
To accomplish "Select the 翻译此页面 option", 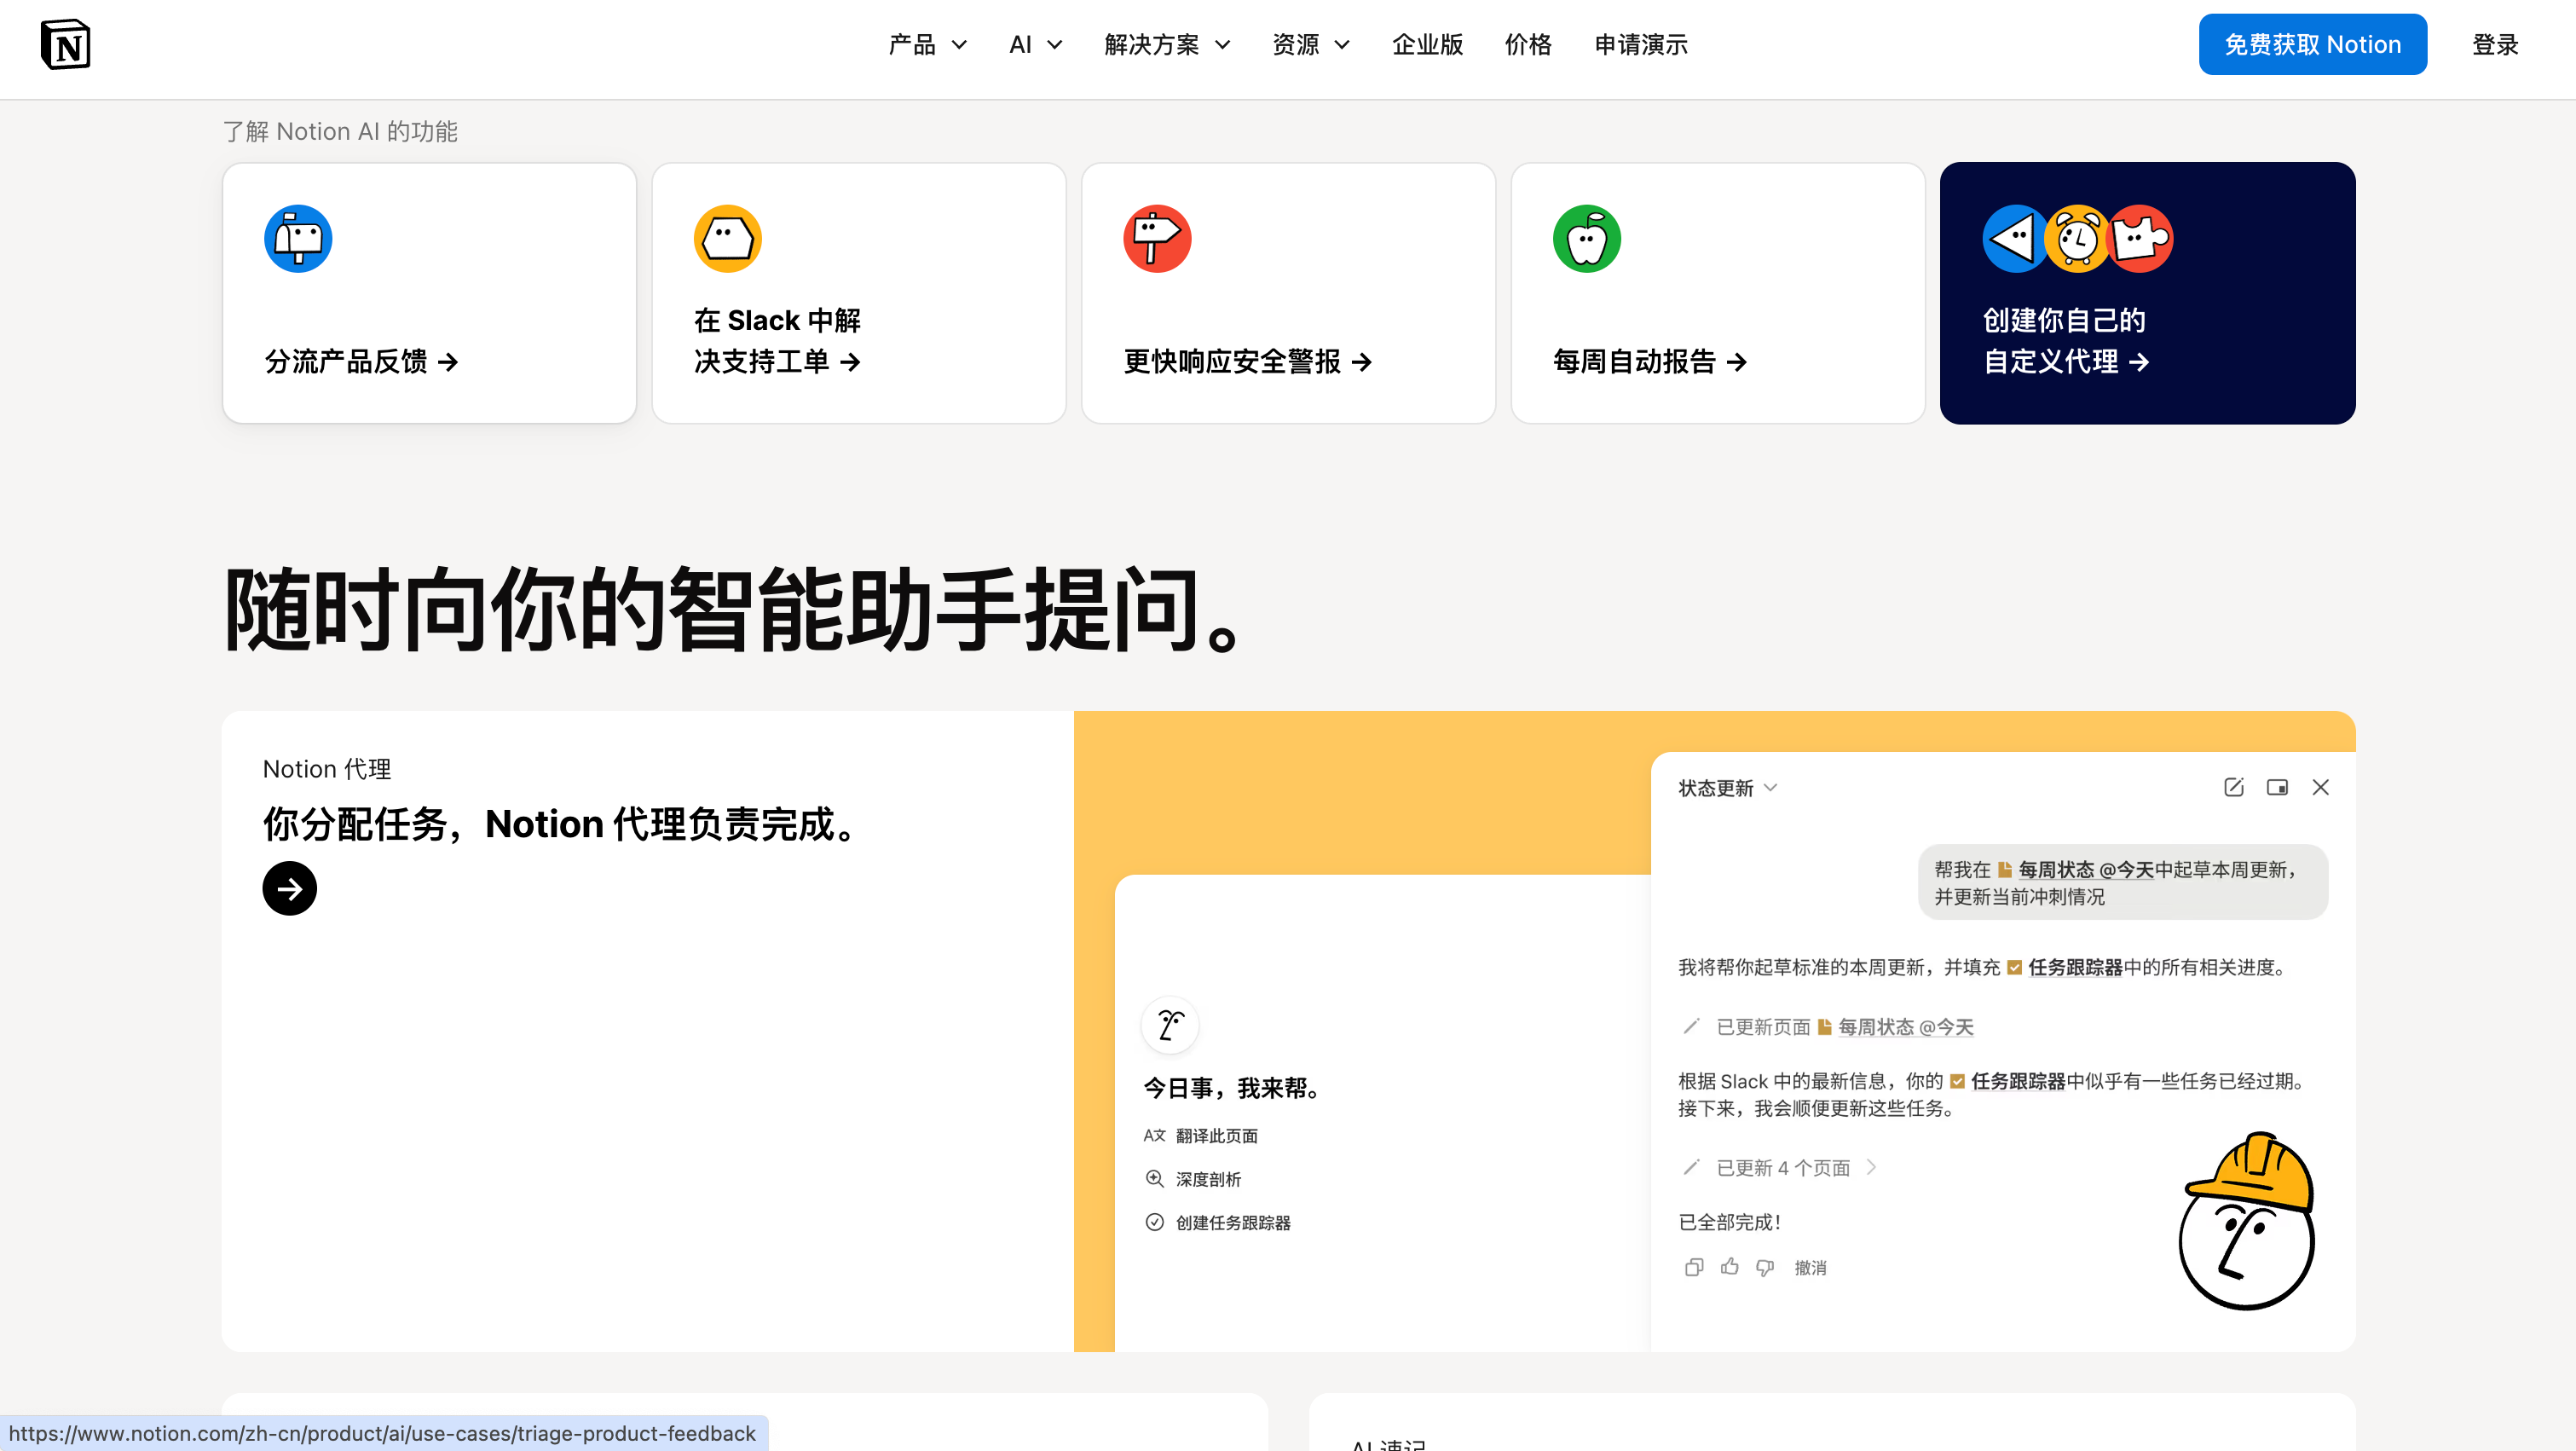I will coord(1216,1136).
